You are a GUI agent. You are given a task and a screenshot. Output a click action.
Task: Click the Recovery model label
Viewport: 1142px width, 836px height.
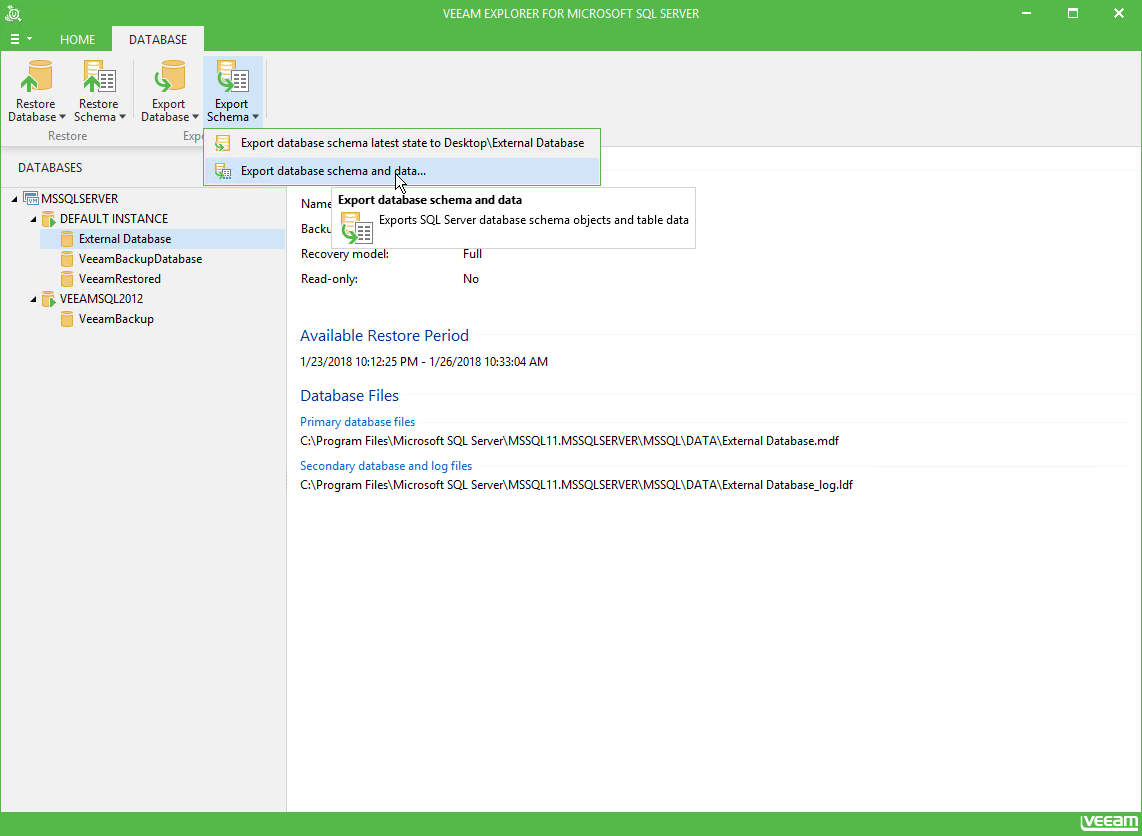[345, 254]
